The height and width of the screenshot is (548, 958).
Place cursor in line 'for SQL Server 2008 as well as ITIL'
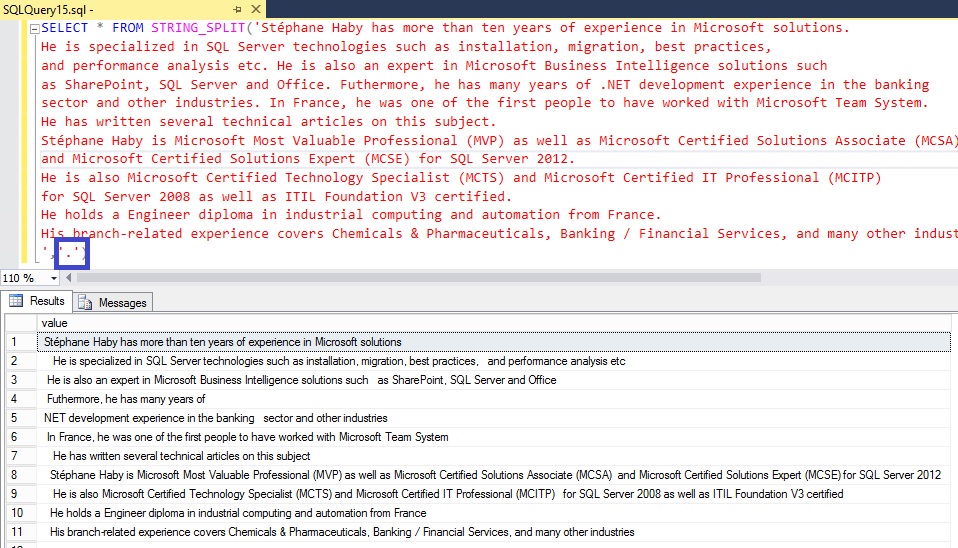click(276, 197)
